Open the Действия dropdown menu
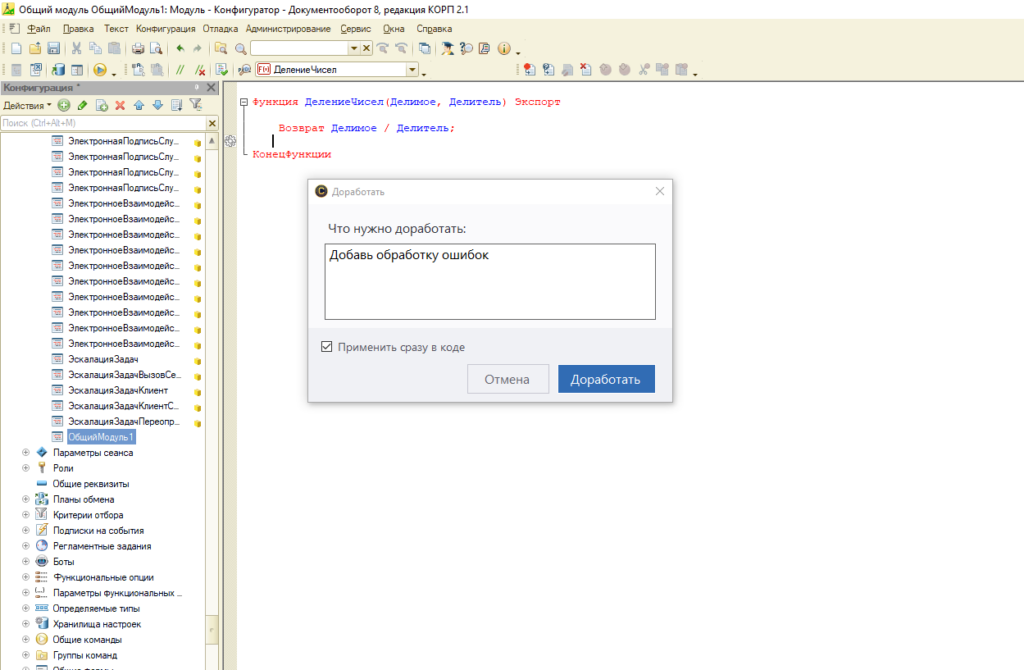This screenshot has width=1024, height=670. tap(27, 105)
